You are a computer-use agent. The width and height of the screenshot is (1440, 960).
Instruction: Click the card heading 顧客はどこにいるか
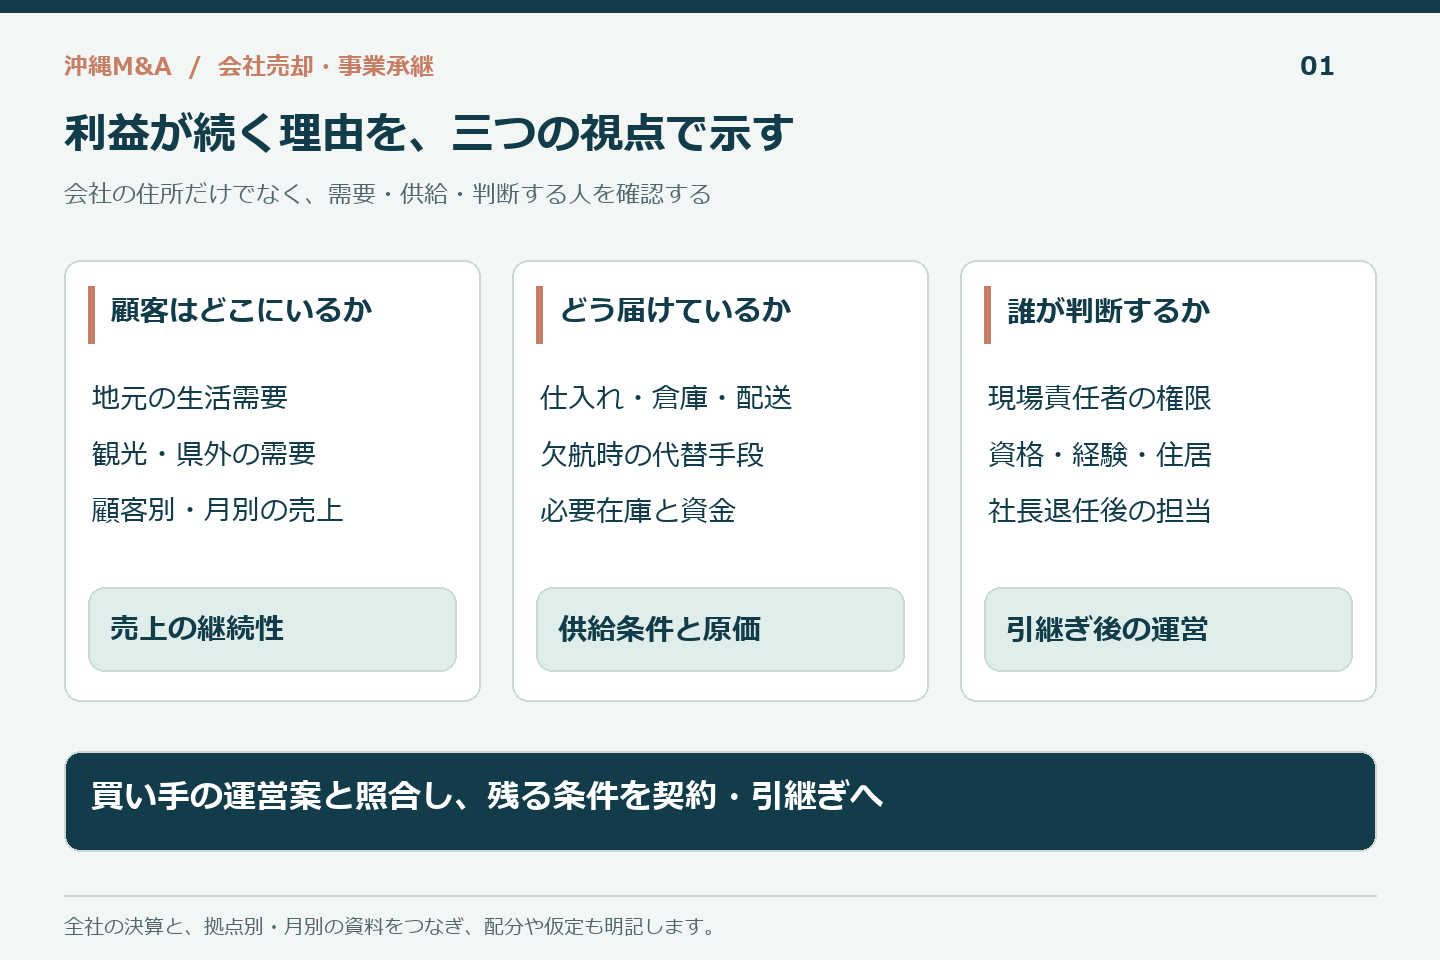(241, 310)
